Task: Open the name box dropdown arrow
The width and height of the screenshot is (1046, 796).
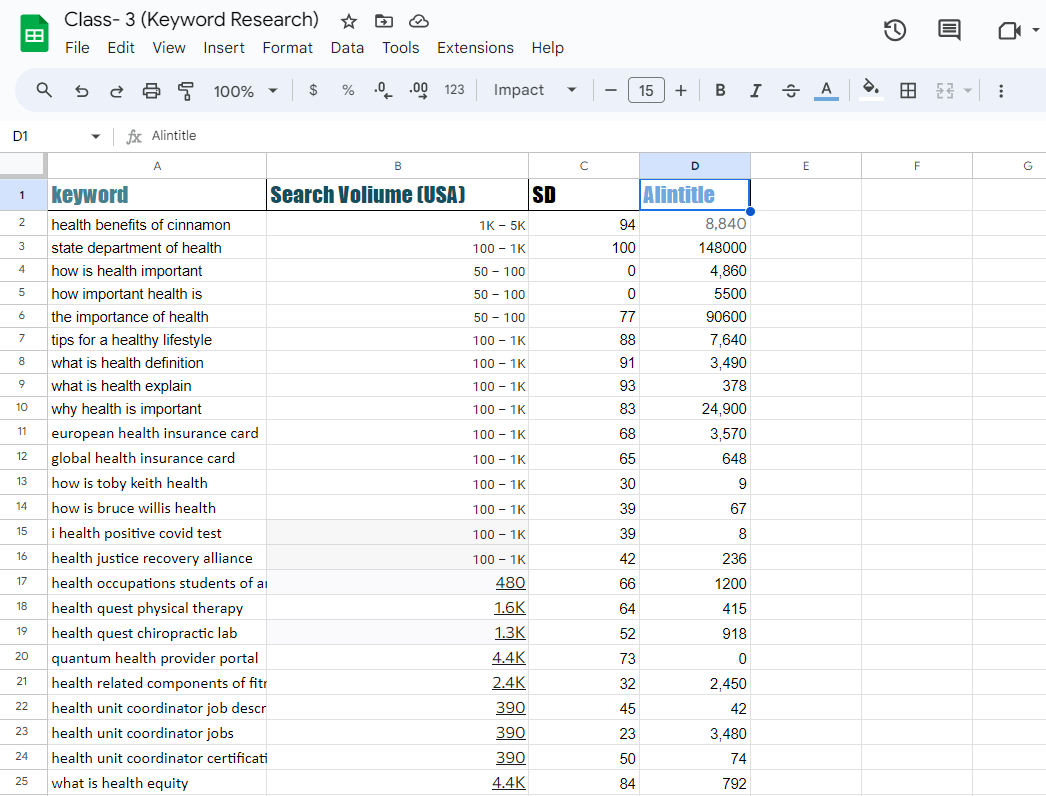Action: click(x=96, y=136)
